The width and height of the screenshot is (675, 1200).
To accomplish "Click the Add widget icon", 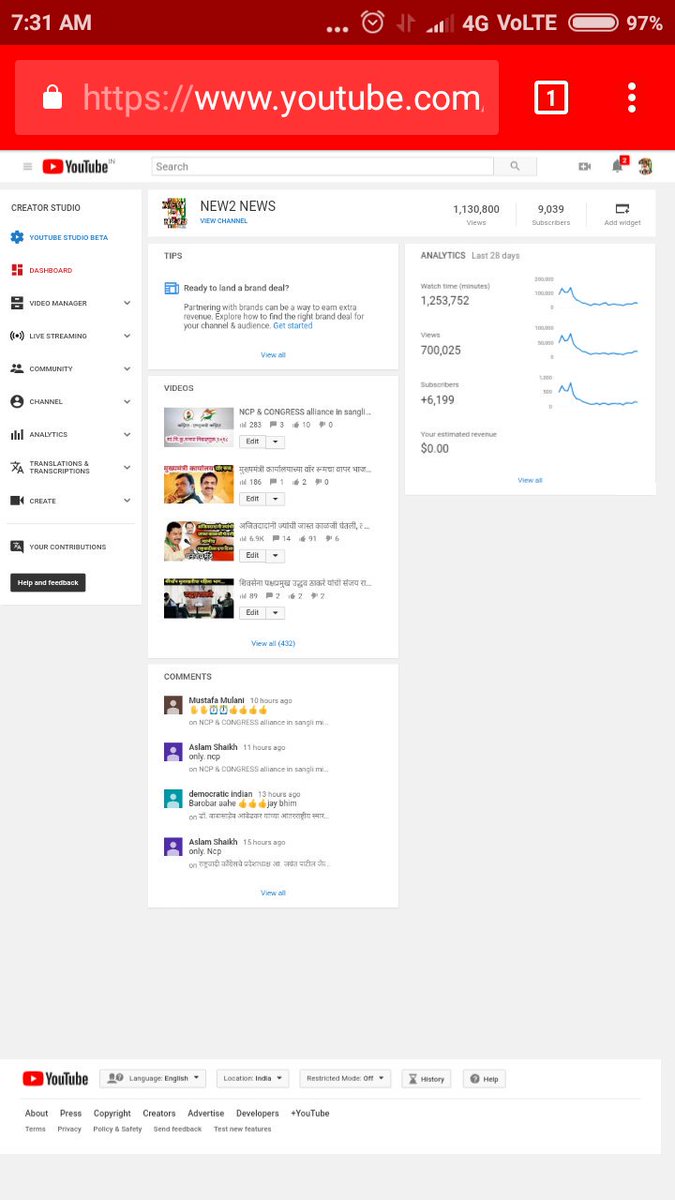I will (x=622, y=209).
